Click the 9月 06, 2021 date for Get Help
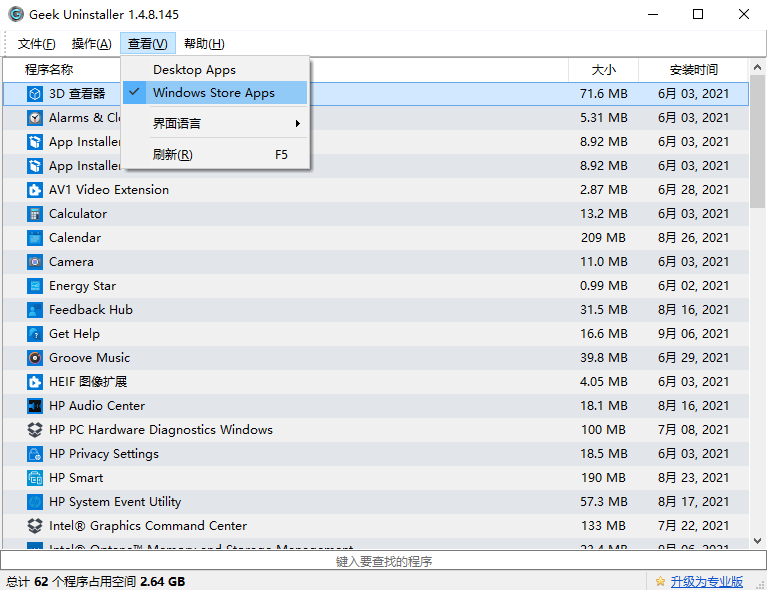The image size is (767, 590). pyautogui.click(x=693, y=334)
